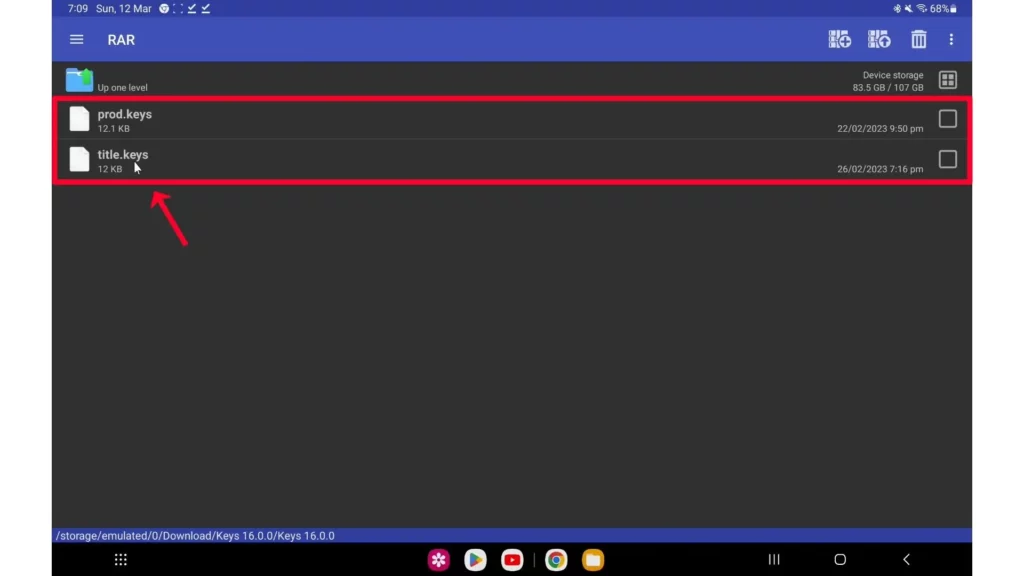The width and height of the screenshot is (1024, 576).
Task: Tap the add files to archive icon
Action: (840, 39)
